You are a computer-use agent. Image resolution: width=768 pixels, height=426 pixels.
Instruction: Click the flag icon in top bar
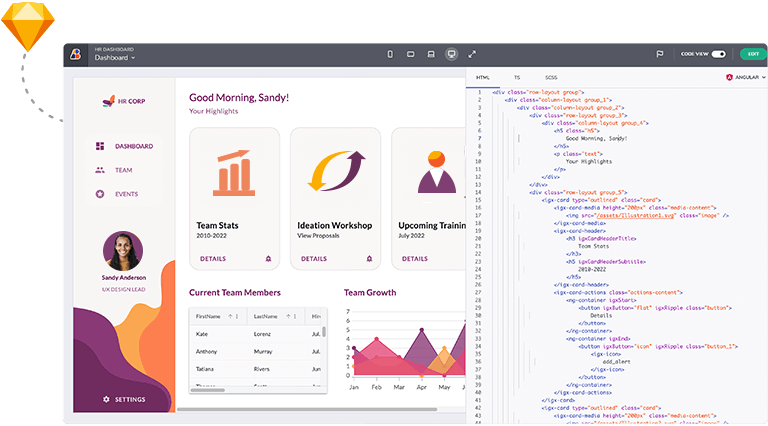660,54
